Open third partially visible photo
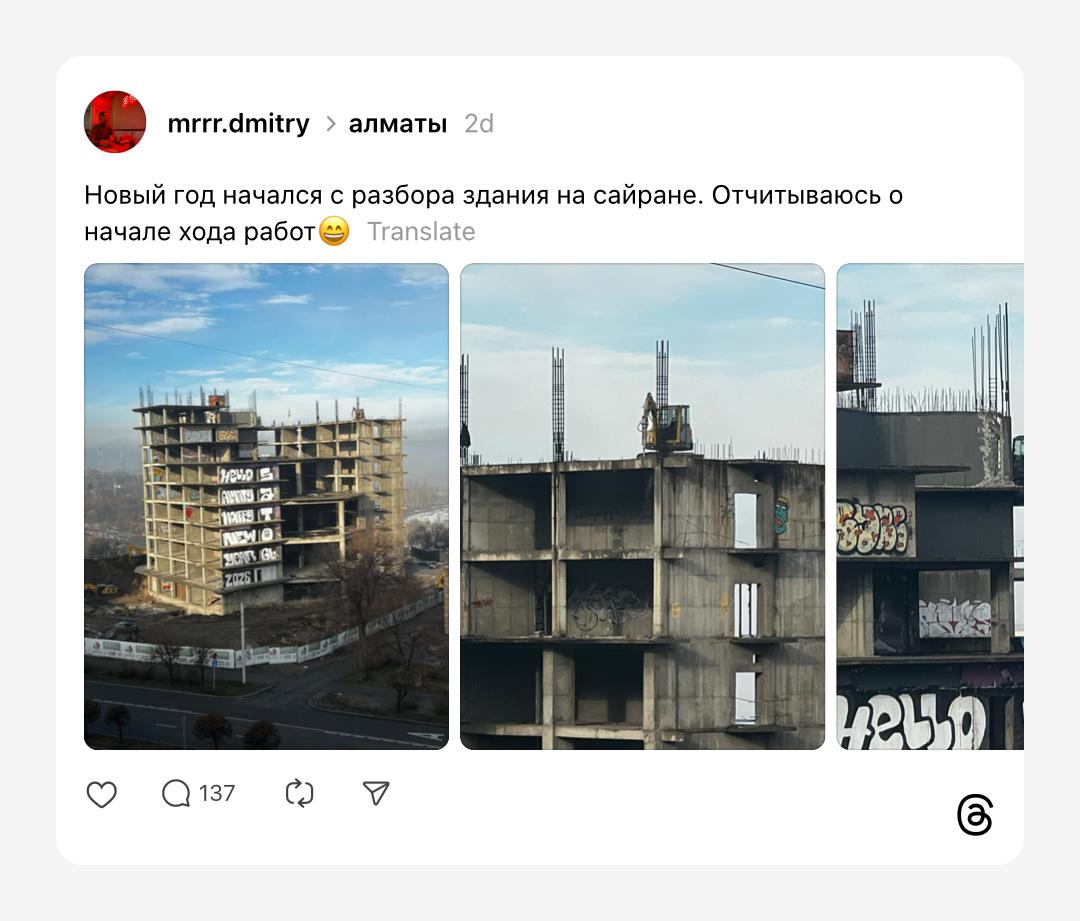This screenshot has height=921, width=1080. coord(930,506)
